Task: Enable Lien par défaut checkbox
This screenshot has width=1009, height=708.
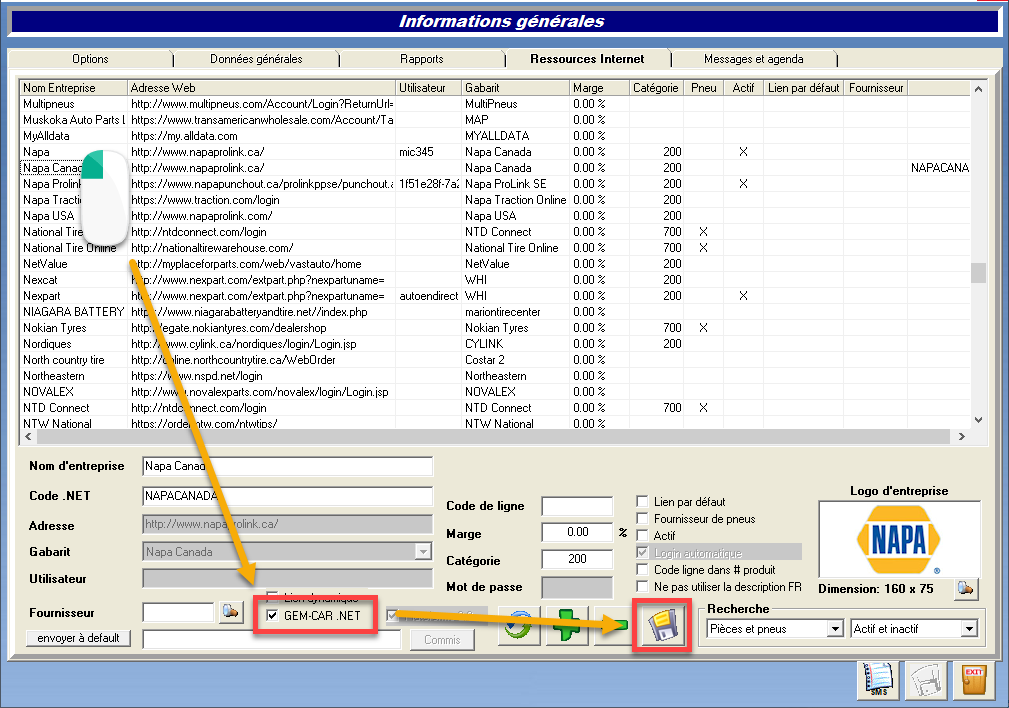Action: pos(642,501)
